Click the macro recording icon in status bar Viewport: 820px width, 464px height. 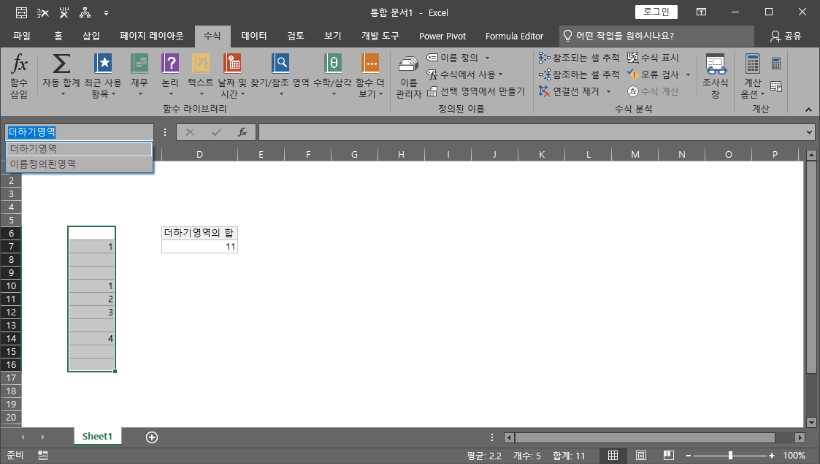click(x=43, y=456)
